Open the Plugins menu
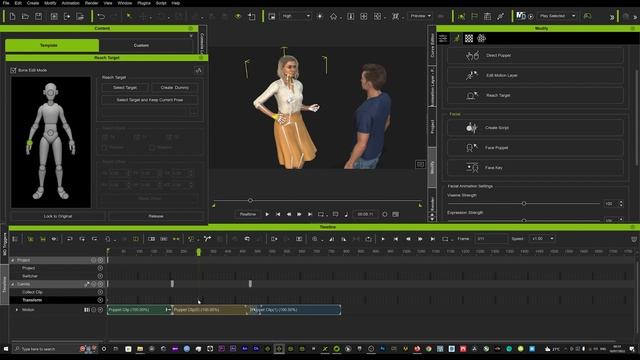 144,3
